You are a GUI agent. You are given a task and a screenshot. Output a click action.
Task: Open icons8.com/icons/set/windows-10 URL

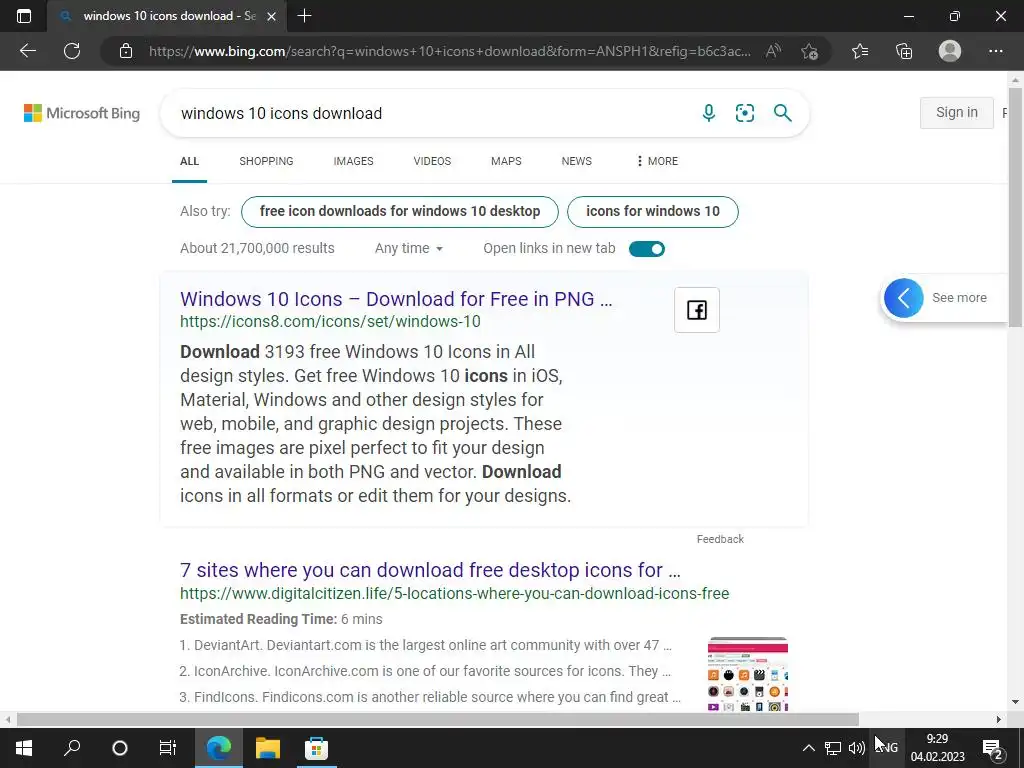[x=330, y=321]
